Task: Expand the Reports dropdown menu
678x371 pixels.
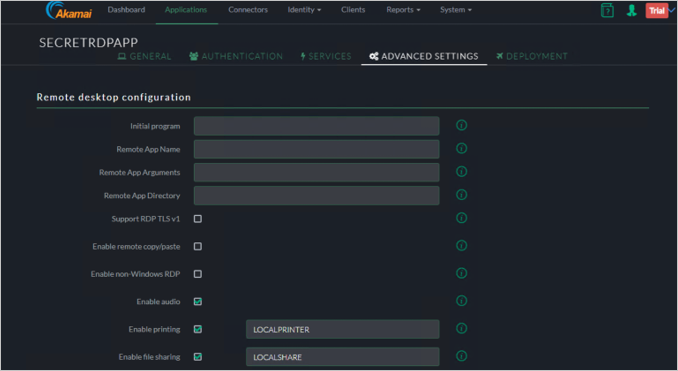Action: tap(403, 10)
